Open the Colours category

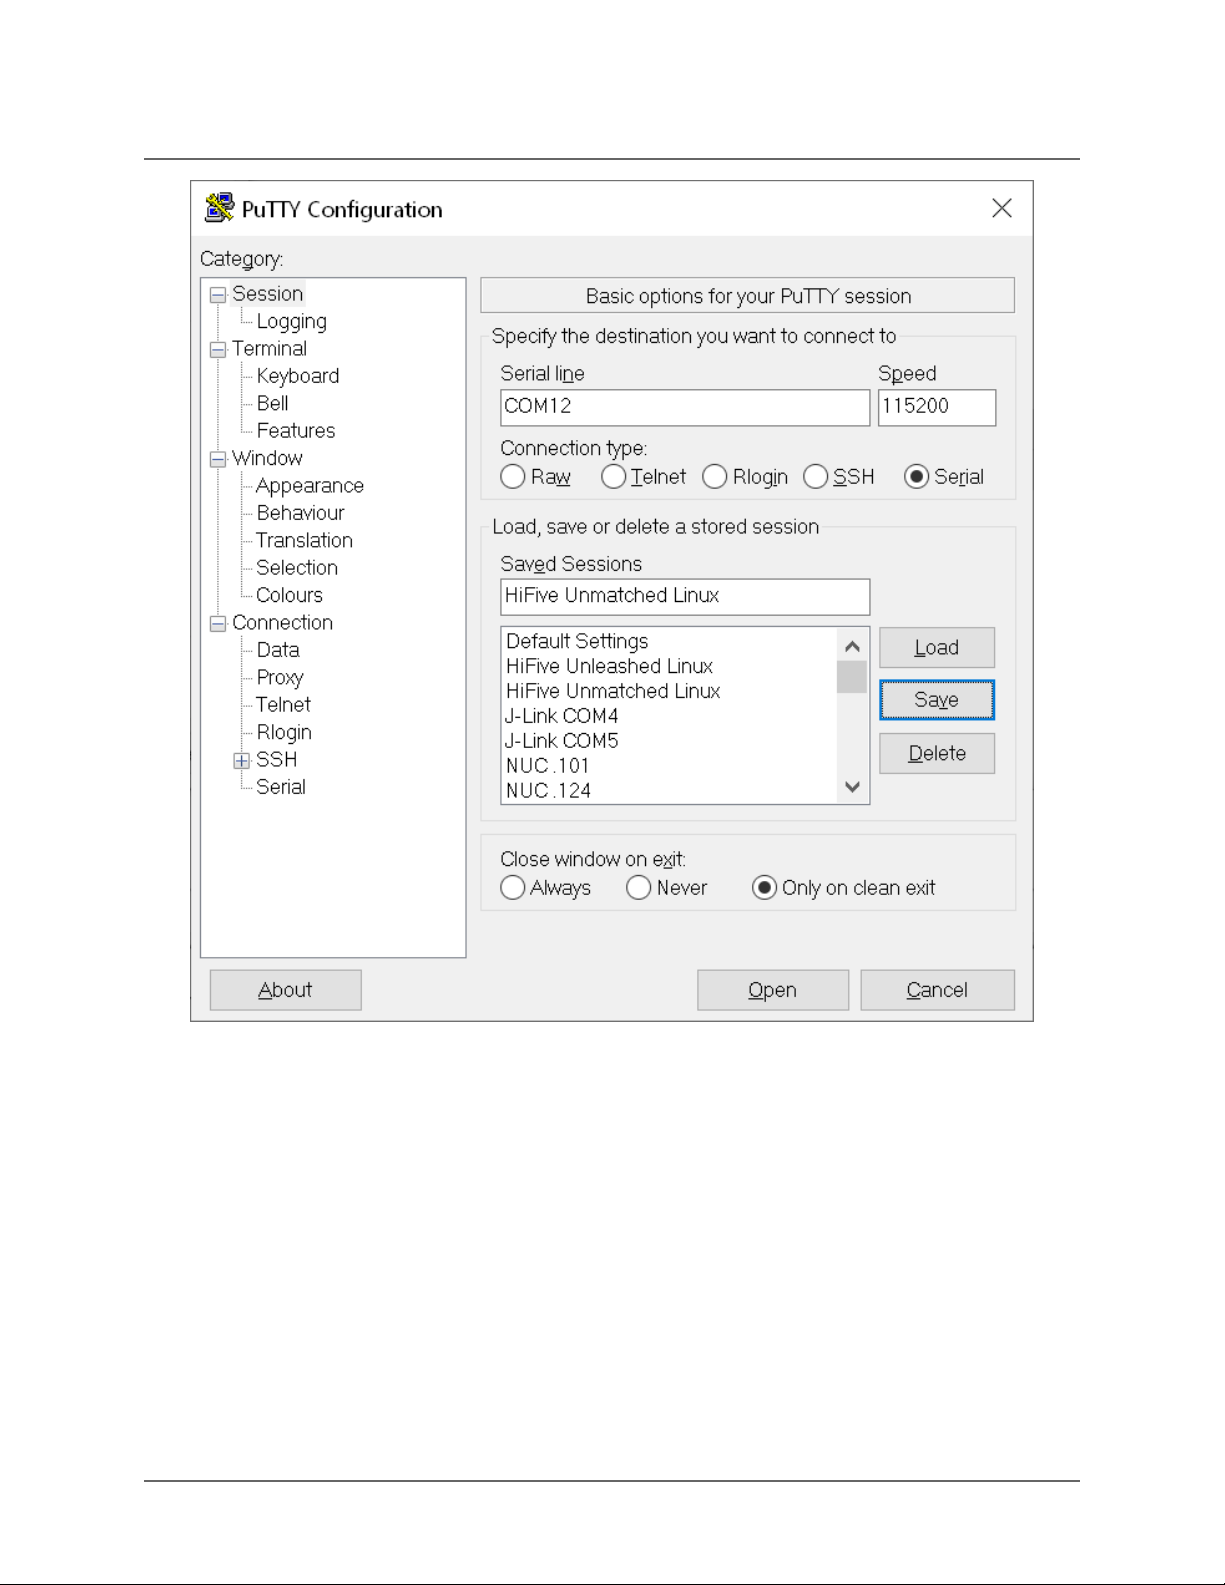coord(289,595)
